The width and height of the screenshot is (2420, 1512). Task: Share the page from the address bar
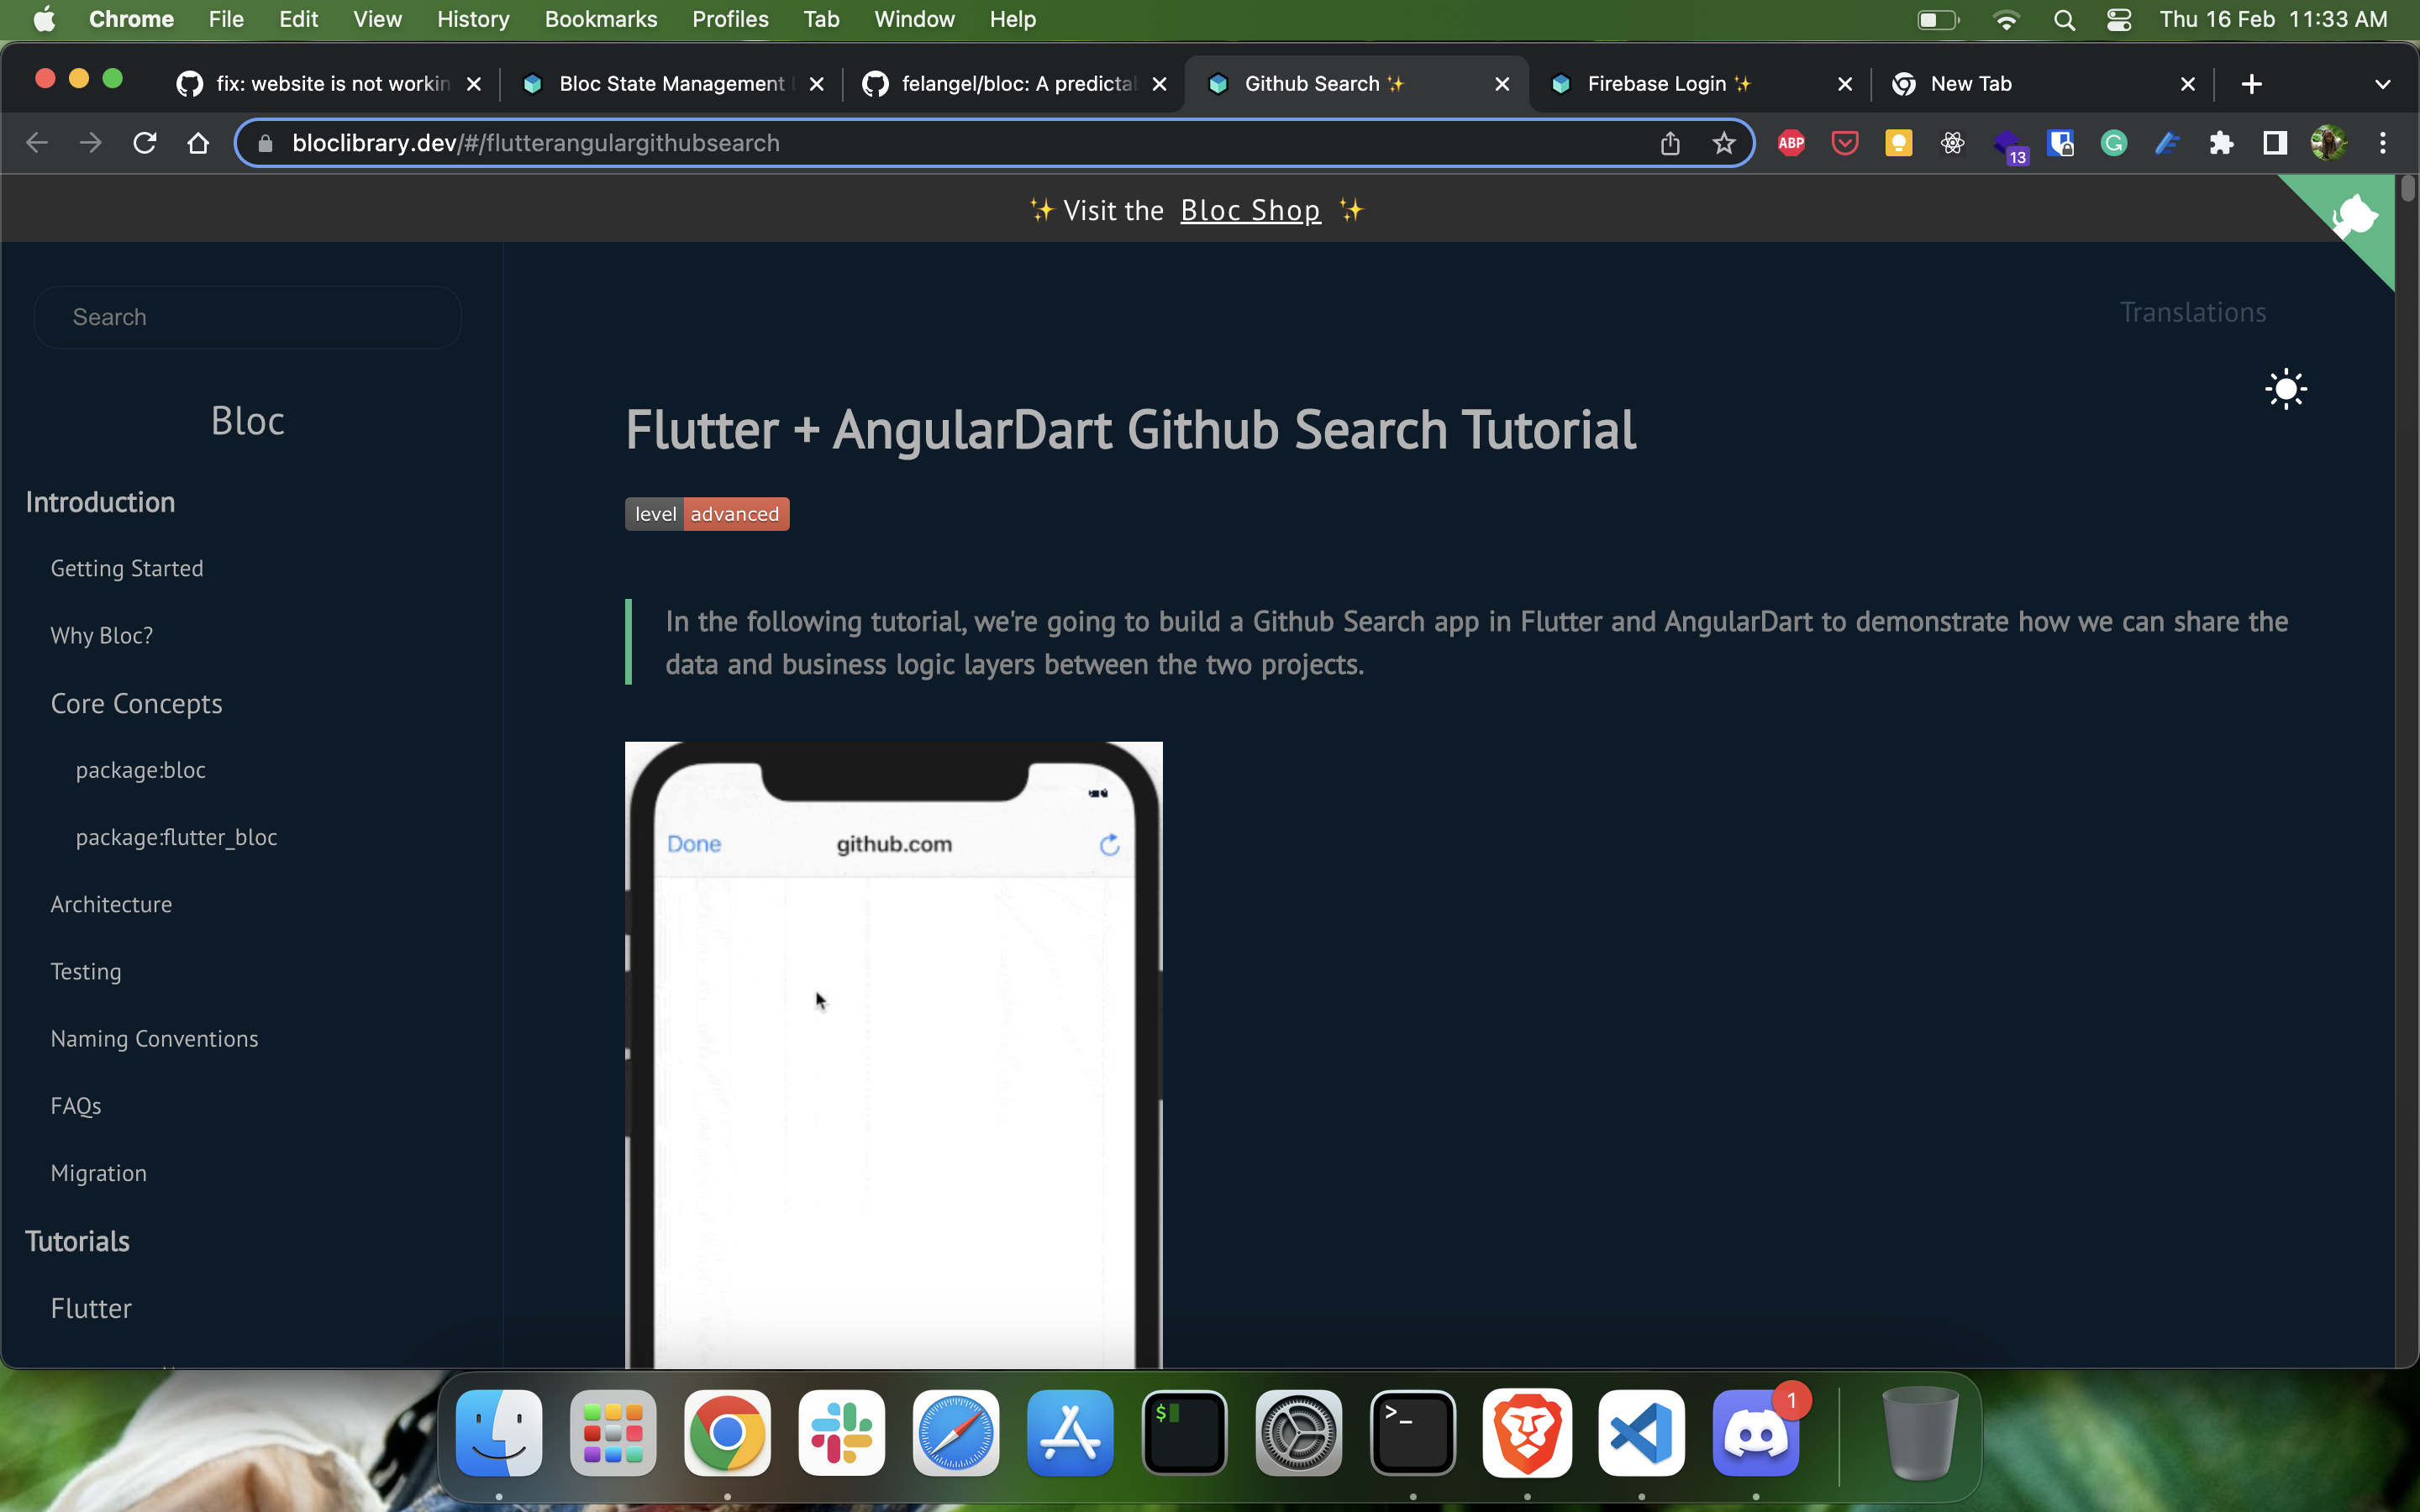tap(1669, 143)
